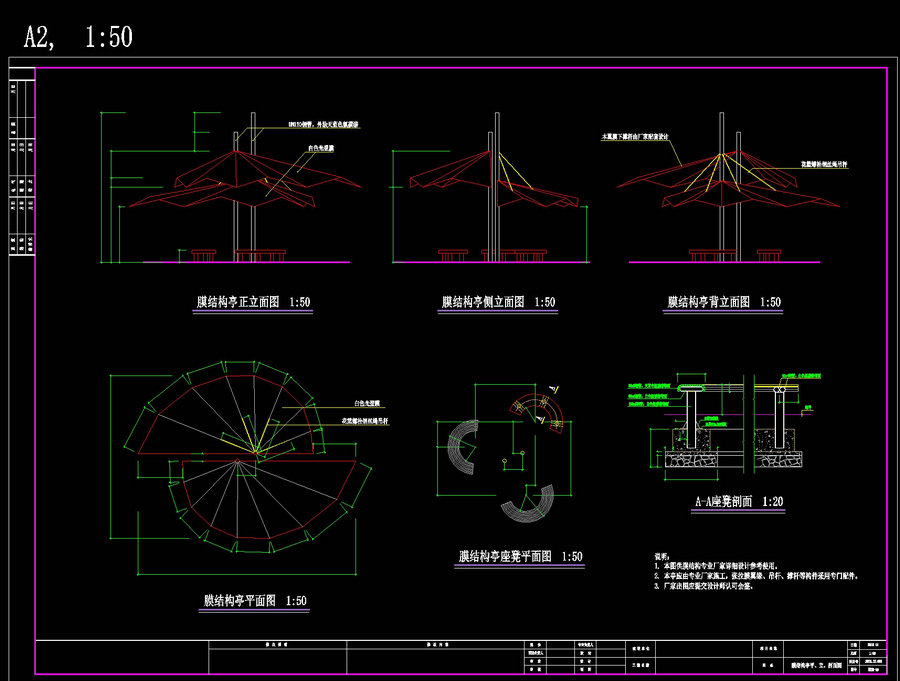Click the 白色电浆膜 annotation in front elevation

point(321,147)
